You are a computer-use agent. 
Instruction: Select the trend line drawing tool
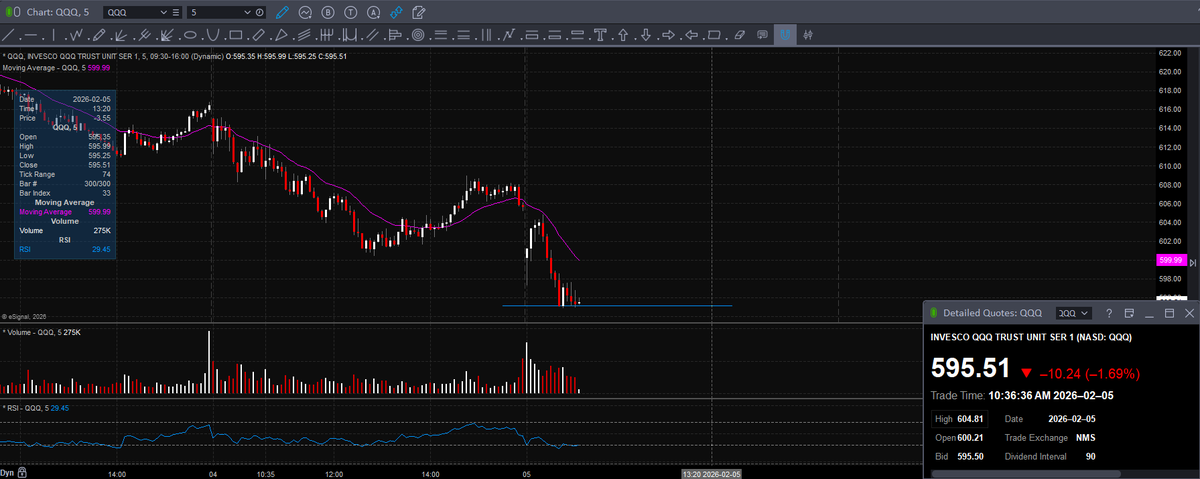click(x=8, y=35)
